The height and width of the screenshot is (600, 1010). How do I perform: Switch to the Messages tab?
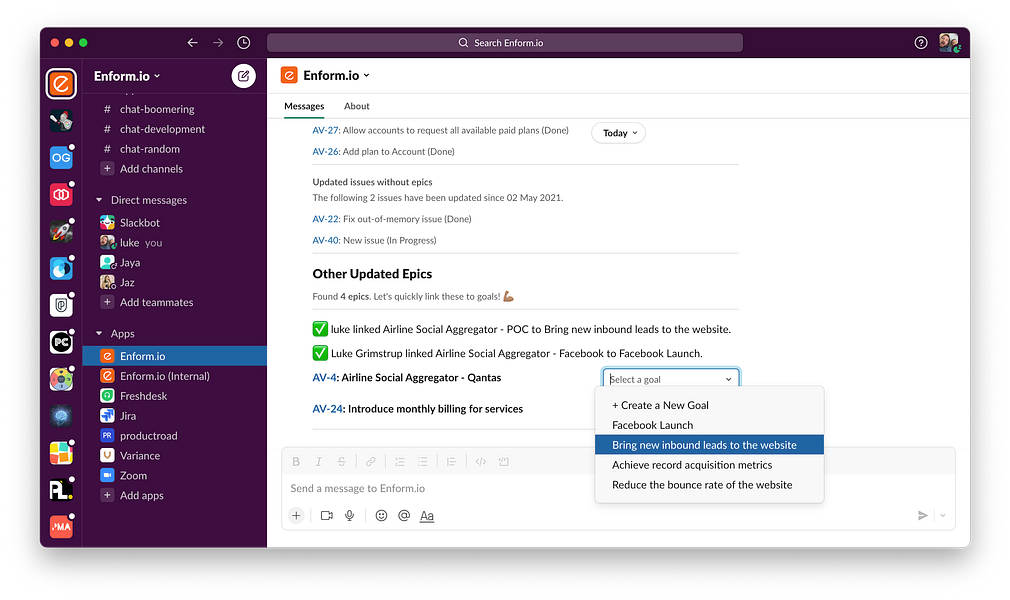point(304,106)
